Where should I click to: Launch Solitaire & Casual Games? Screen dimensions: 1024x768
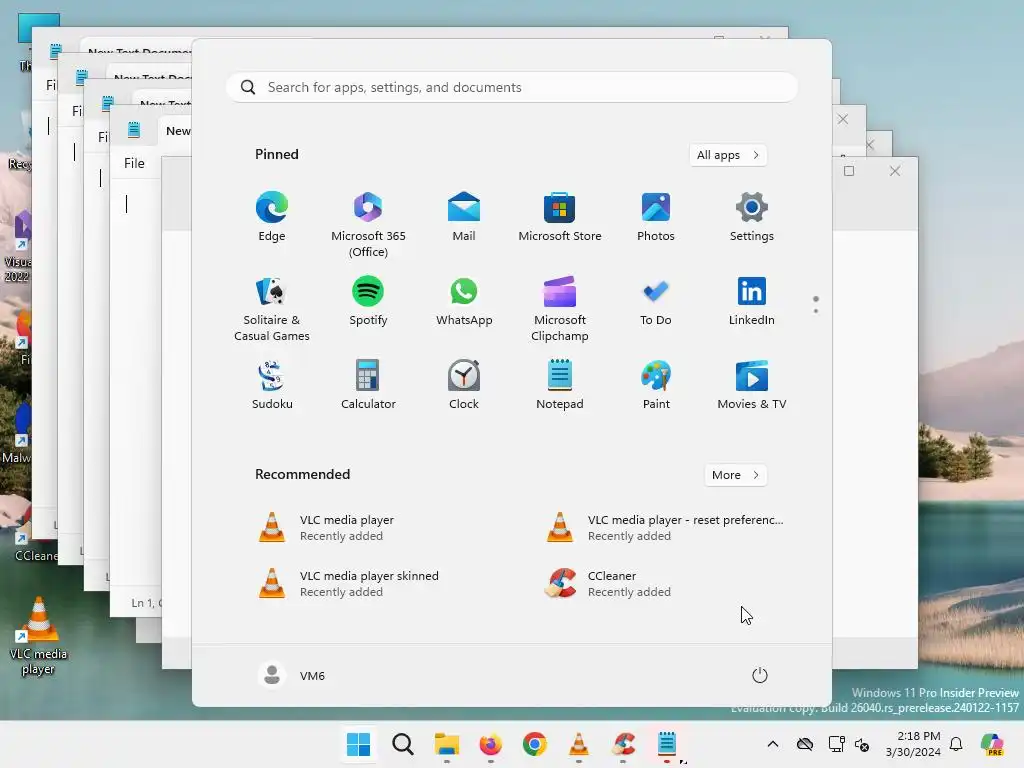pos(272,309)
